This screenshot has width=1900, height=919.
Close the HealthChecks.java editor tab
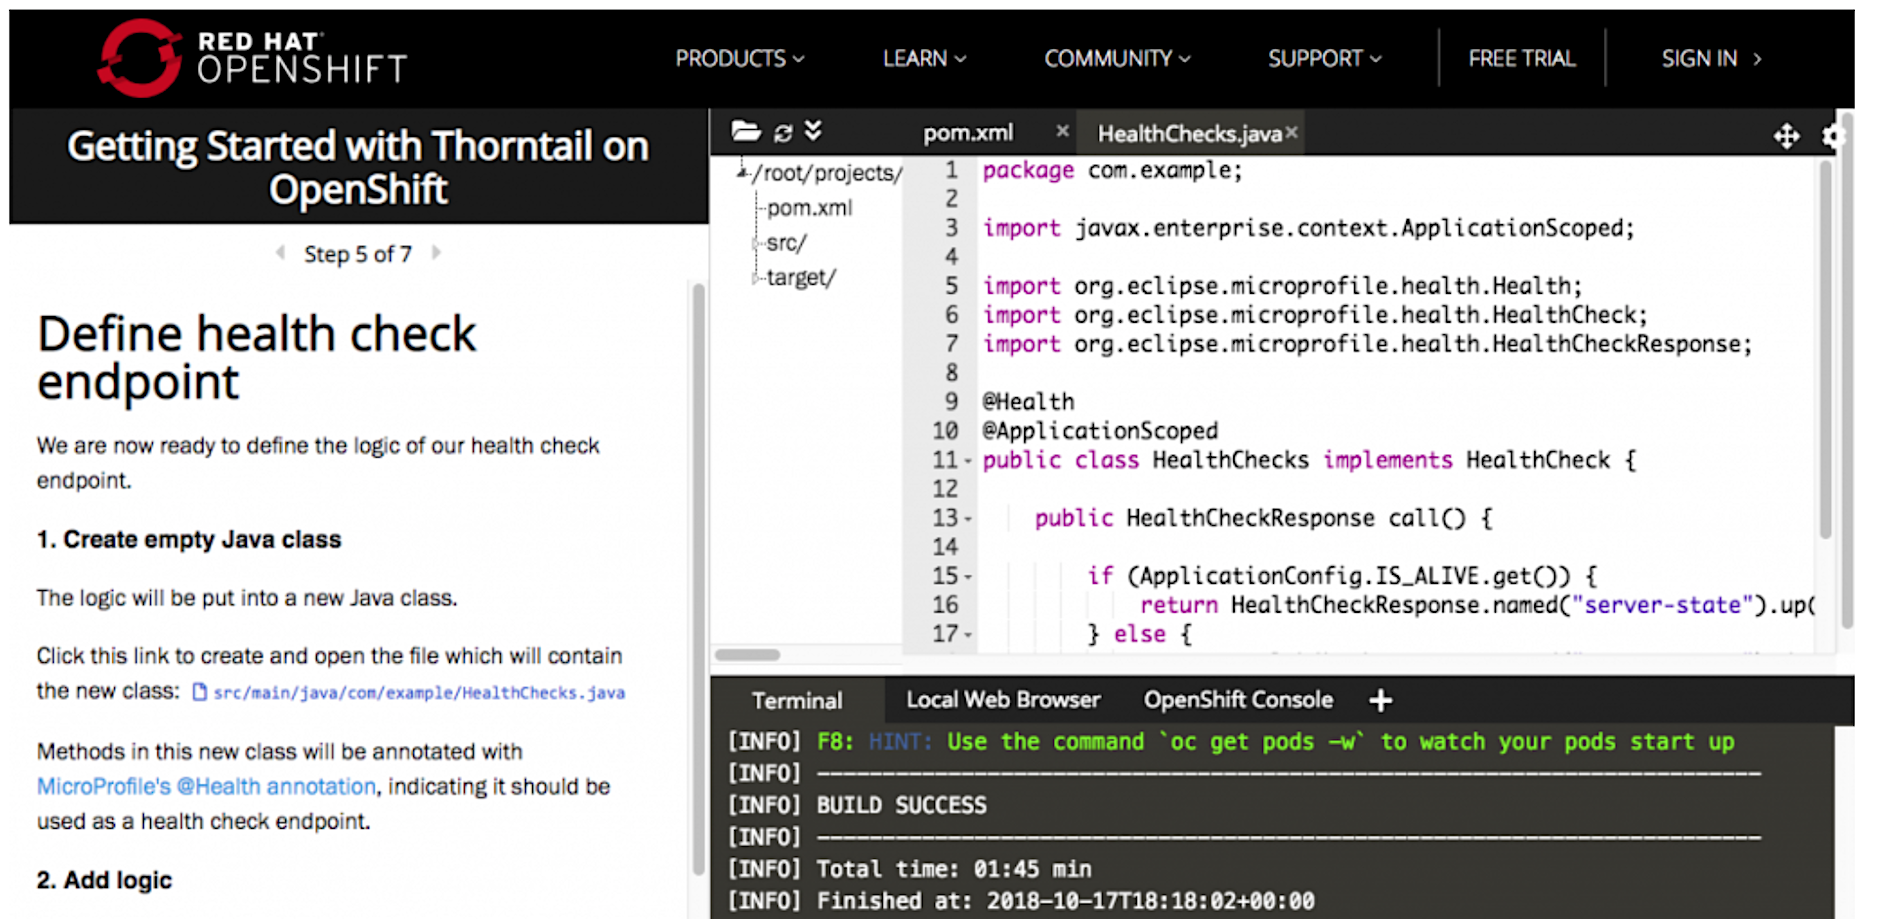(x=1292, y=132)
